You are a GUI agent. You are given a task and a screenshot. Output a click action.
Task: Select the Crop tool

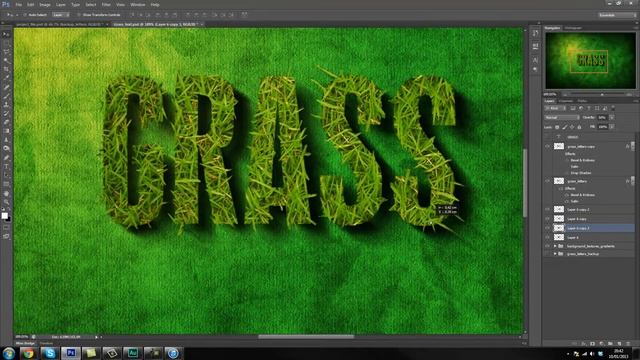pos(6,69)
